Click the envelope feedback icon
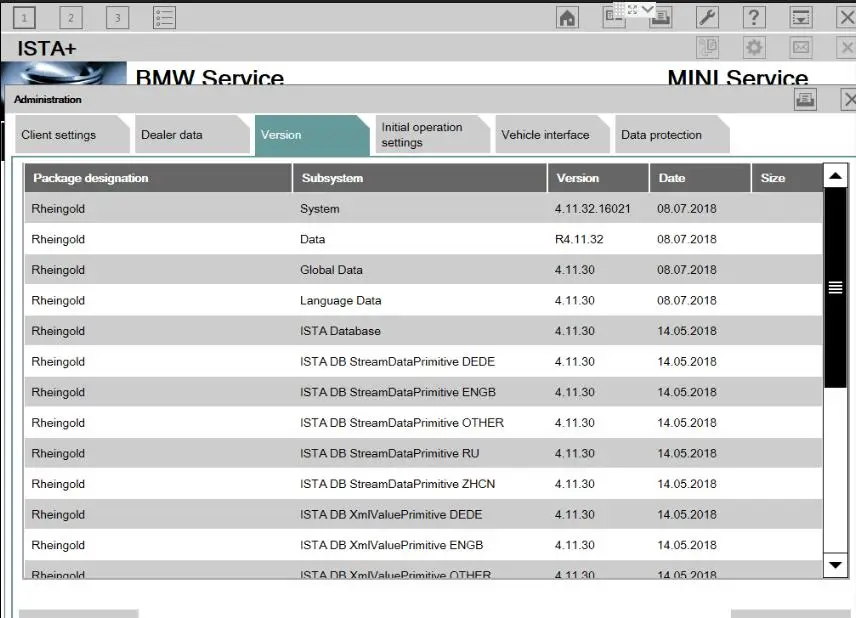Viewport: 856px width, 618px height. 801,47
